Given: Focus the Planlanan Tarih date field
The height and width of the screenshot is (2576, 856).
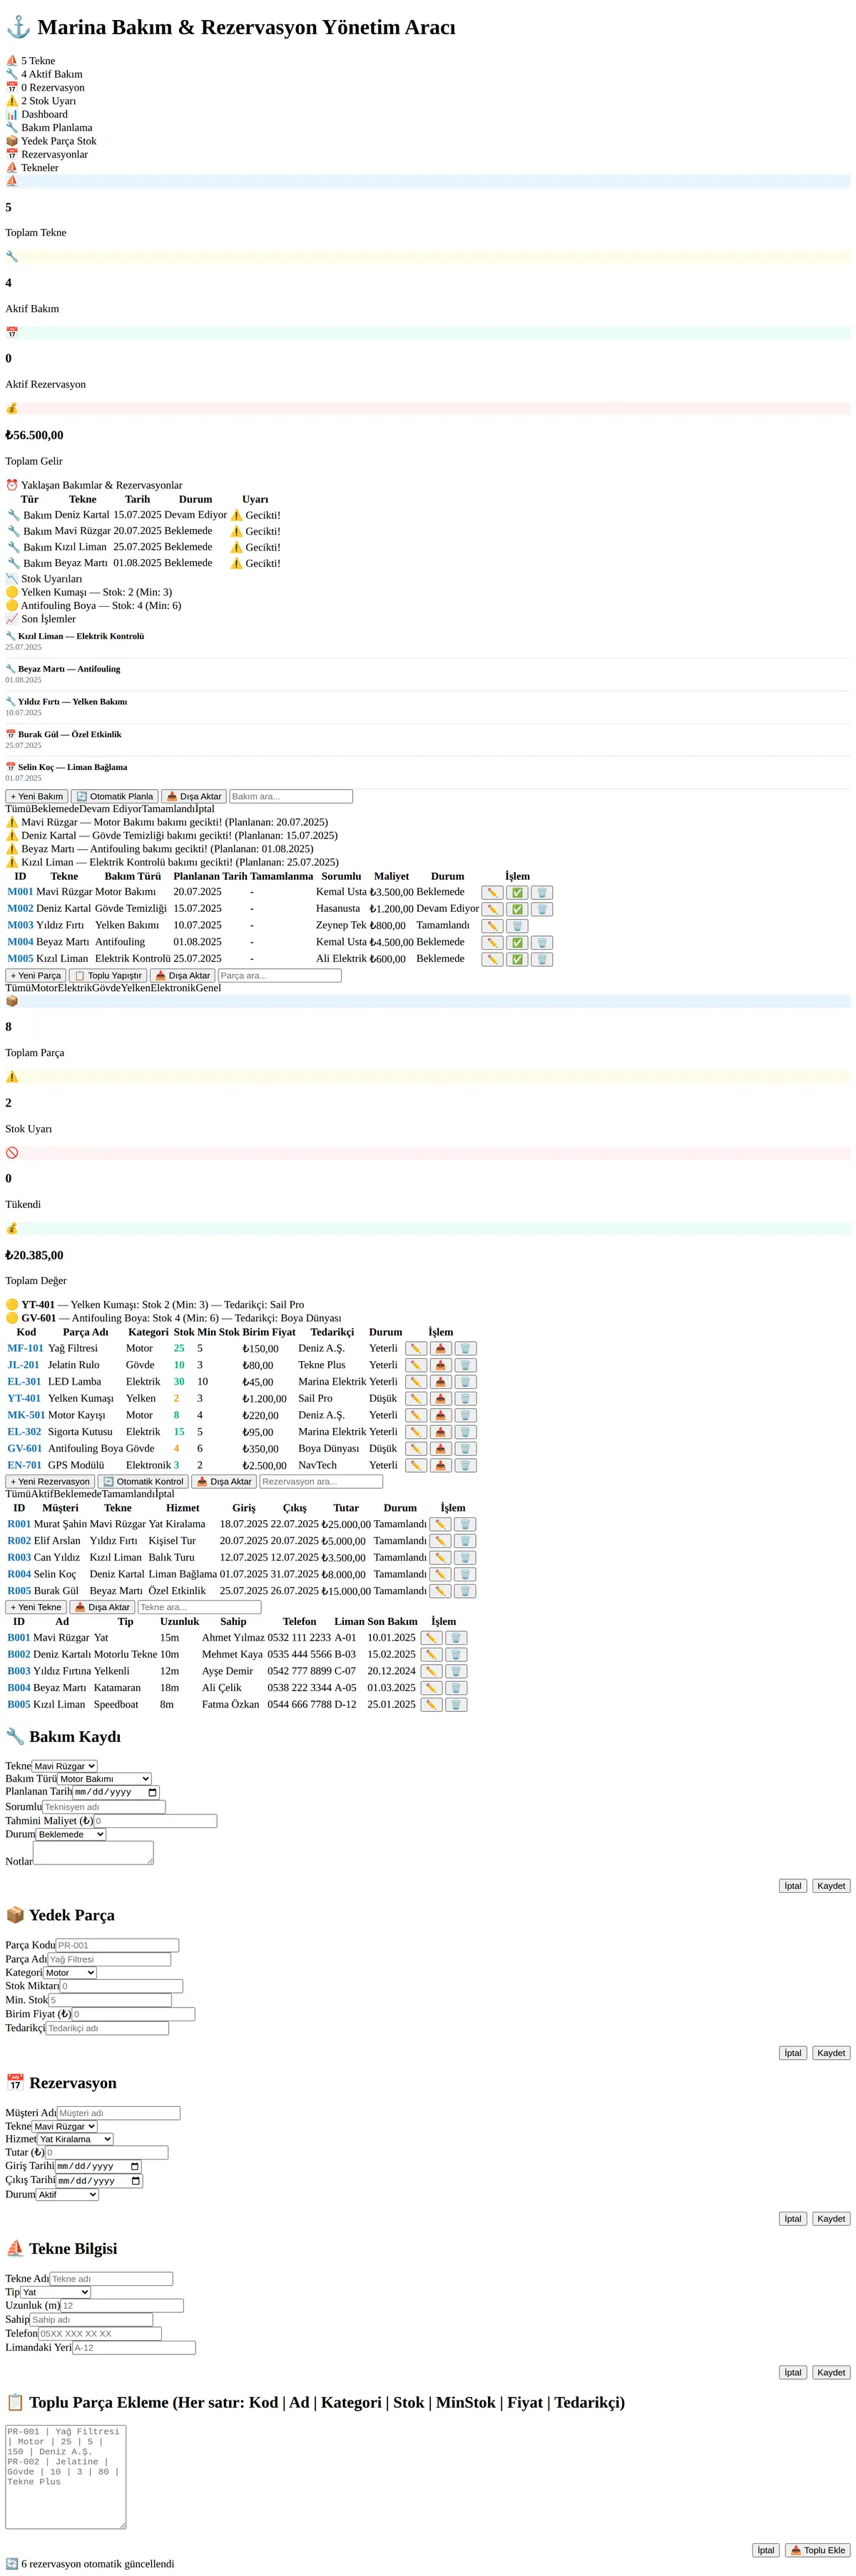Looking at the screenshot, I should coord(116,1792).
